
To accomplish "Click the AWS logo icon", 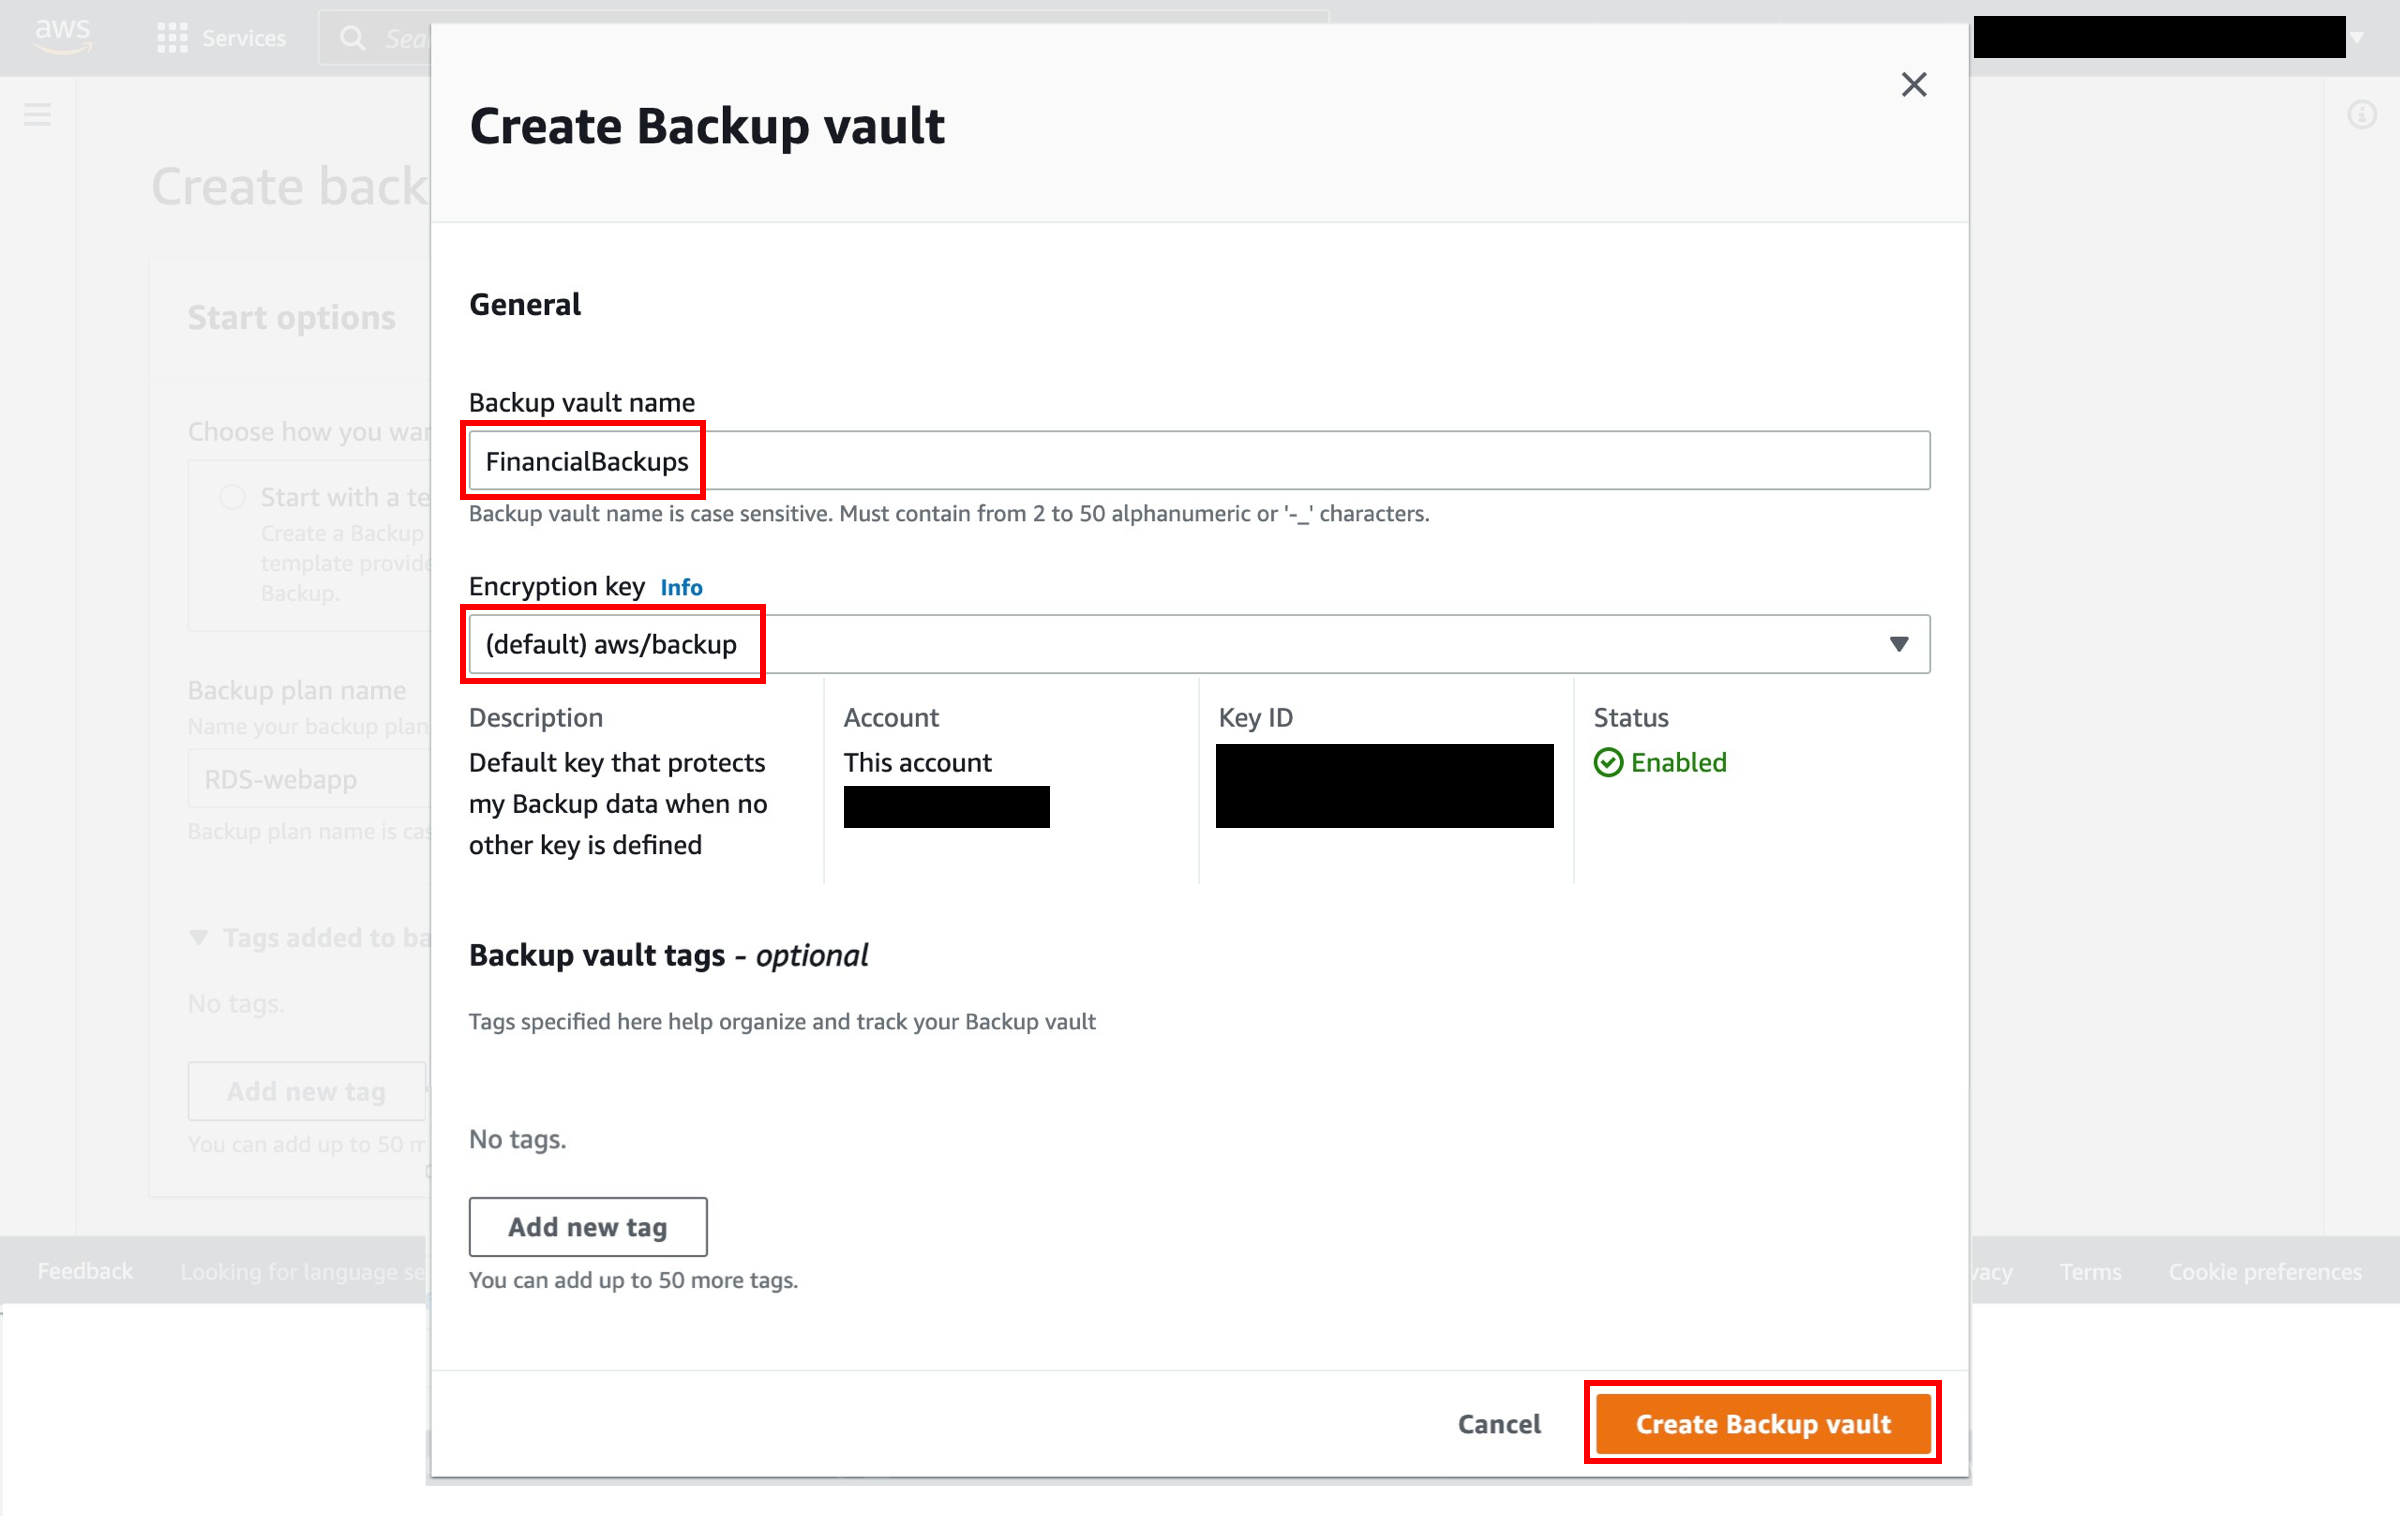I will (62, 36).
